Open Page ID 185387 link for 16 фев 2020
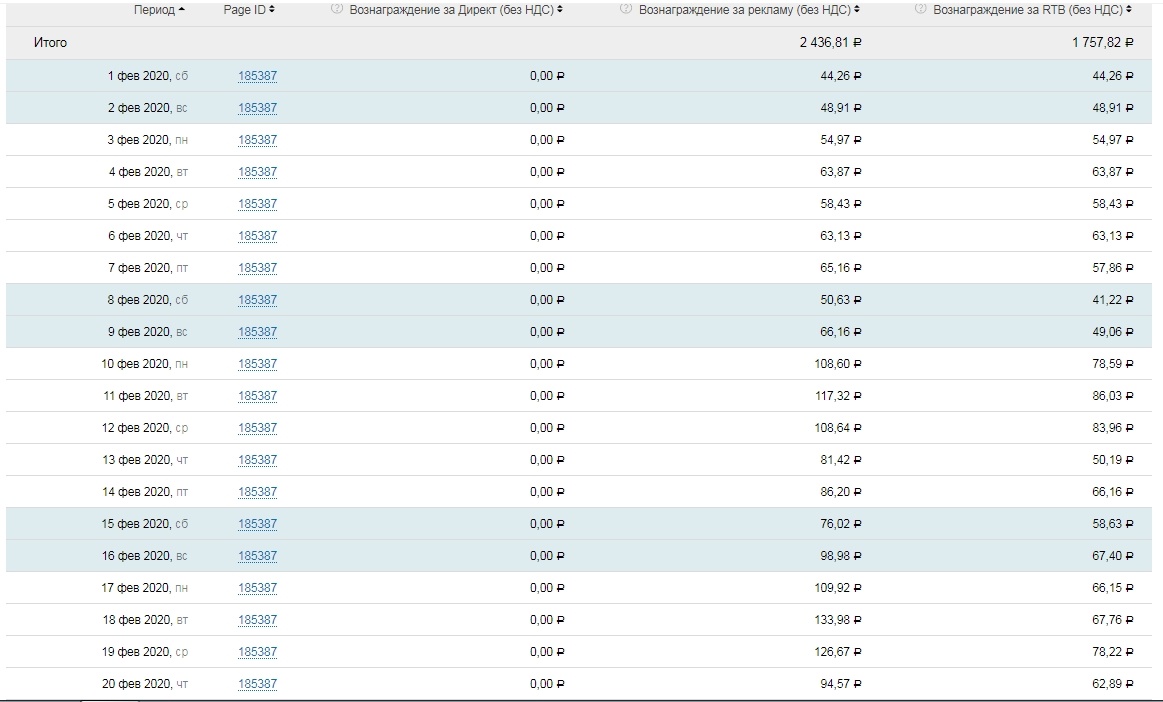The image size is (1163, 702). pyautogui.click(x=257, y=555)
